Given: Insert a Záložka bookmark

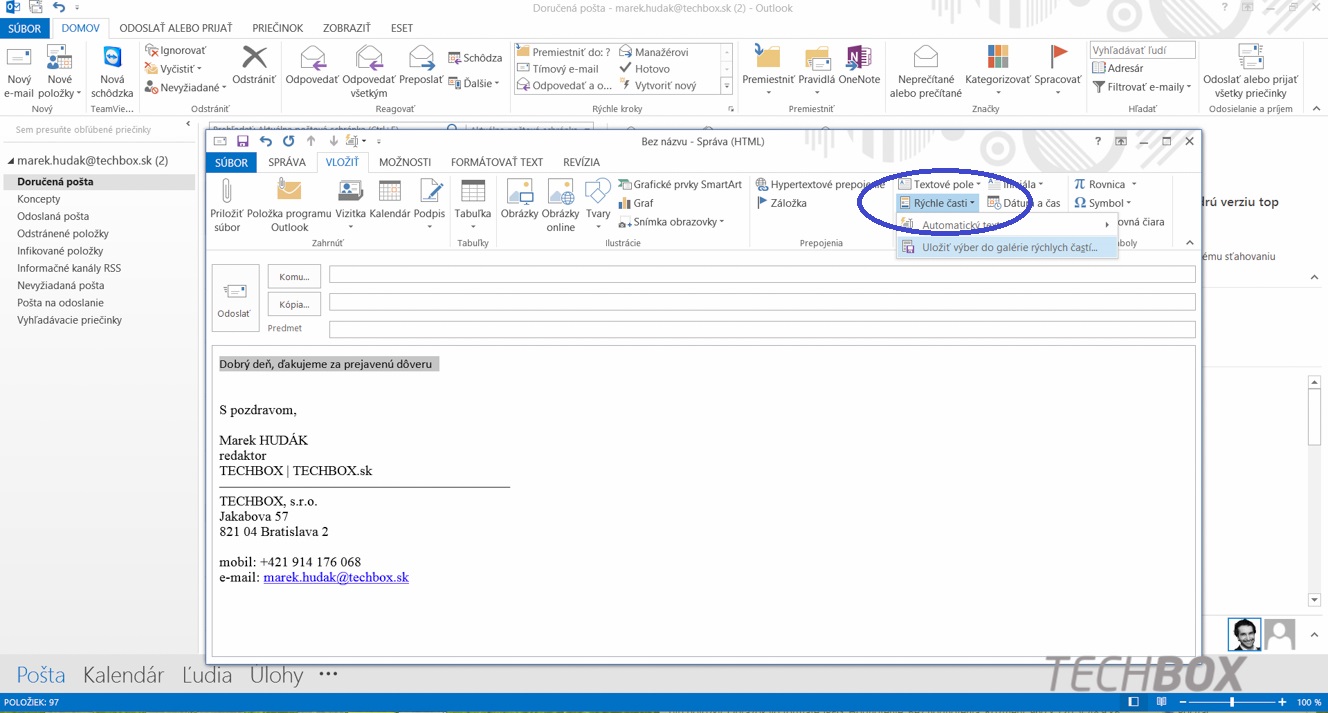Looking at the screenshot, I should tap(781, 203).
